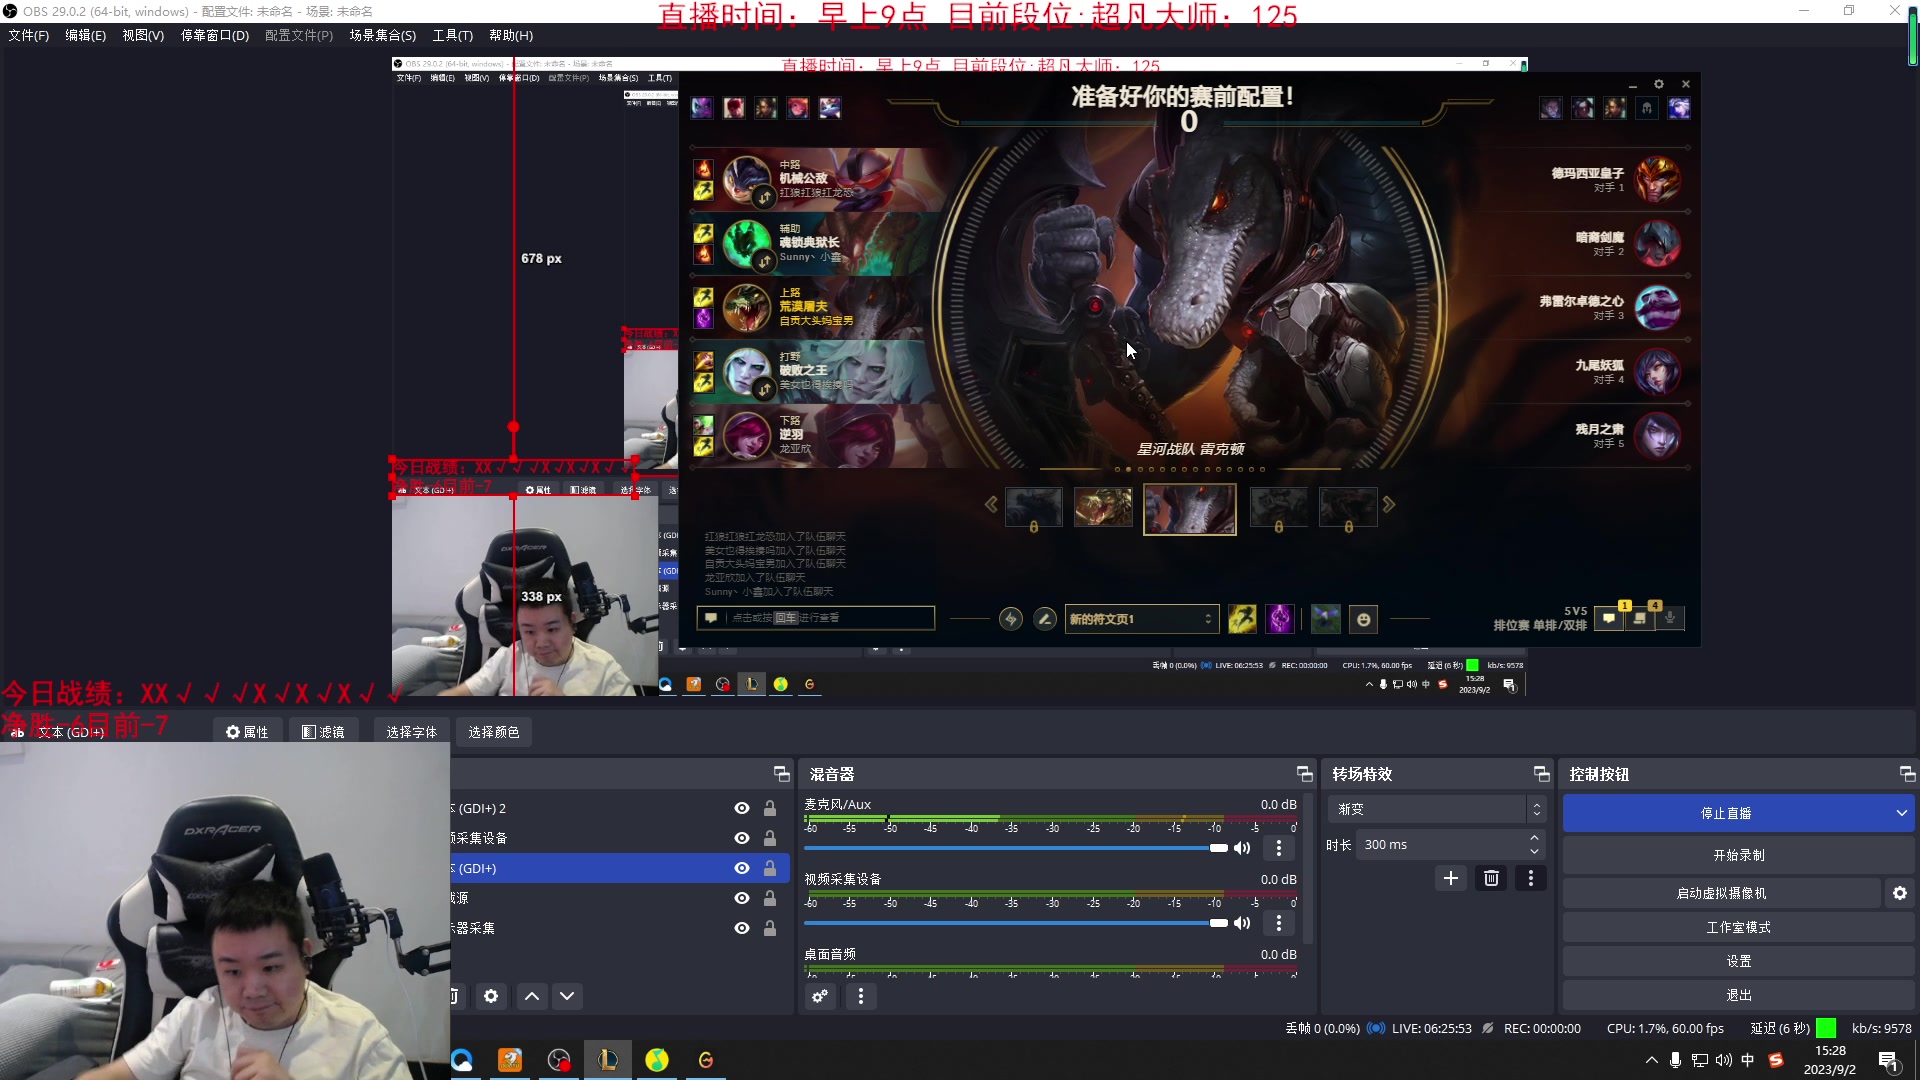Click the 属性 properties button
This screenshot has height=1080, width=1920.
[x=247, y=732]
